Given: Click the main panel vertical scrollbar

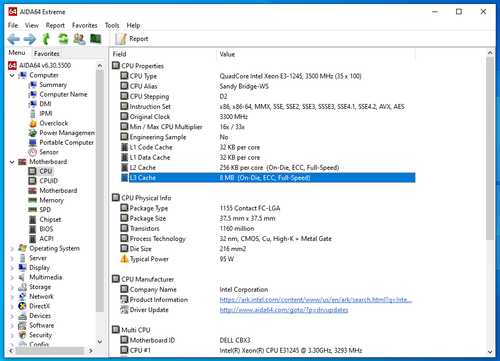Looking at the screenshot, I should click(490, 148).
